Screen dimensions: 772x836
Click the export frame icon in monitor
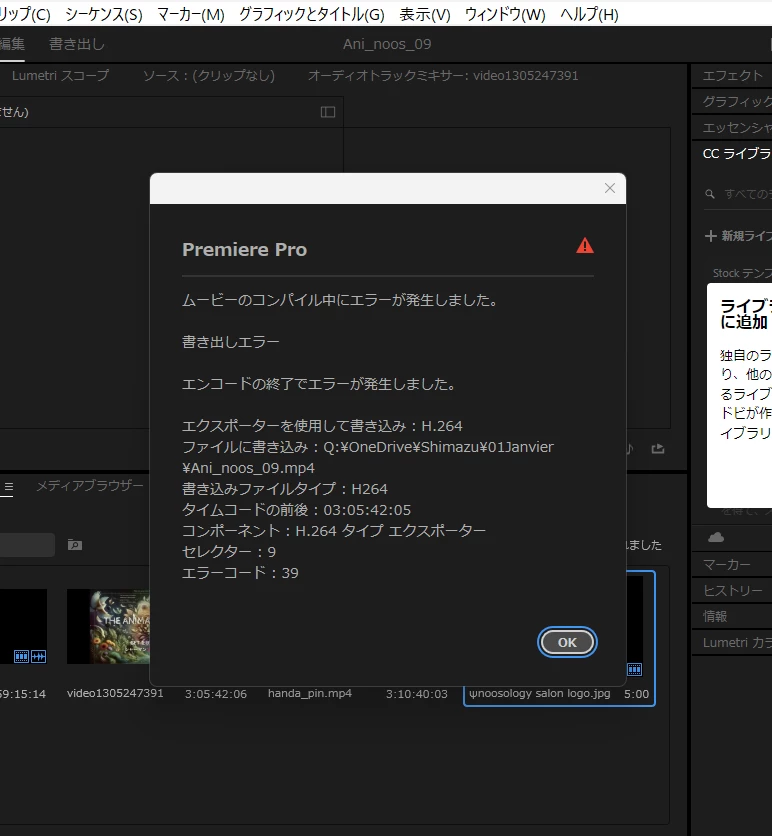658,449
